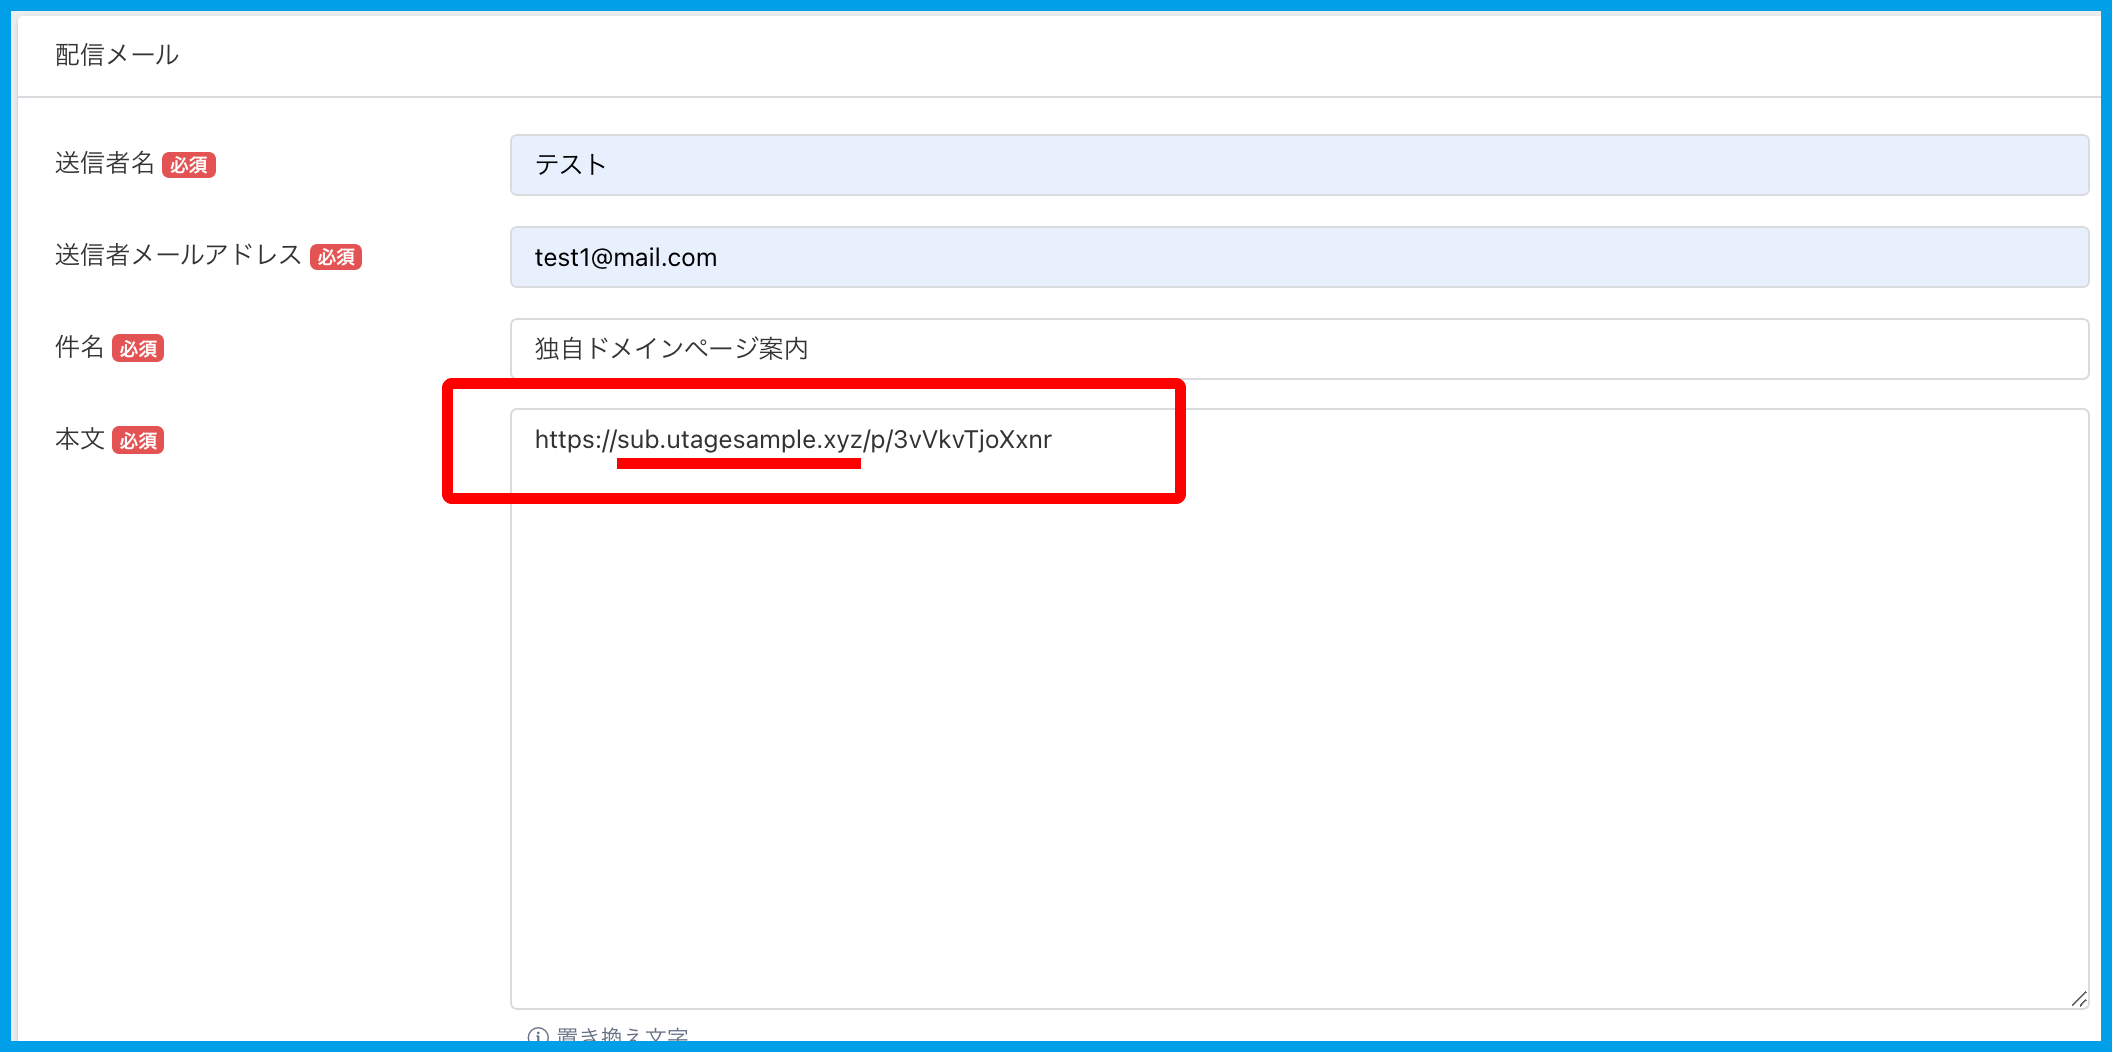Screen dimensions: 2112x1052
Task: Click the info icon beside 置き換え文字
Action: (538, 1036)
